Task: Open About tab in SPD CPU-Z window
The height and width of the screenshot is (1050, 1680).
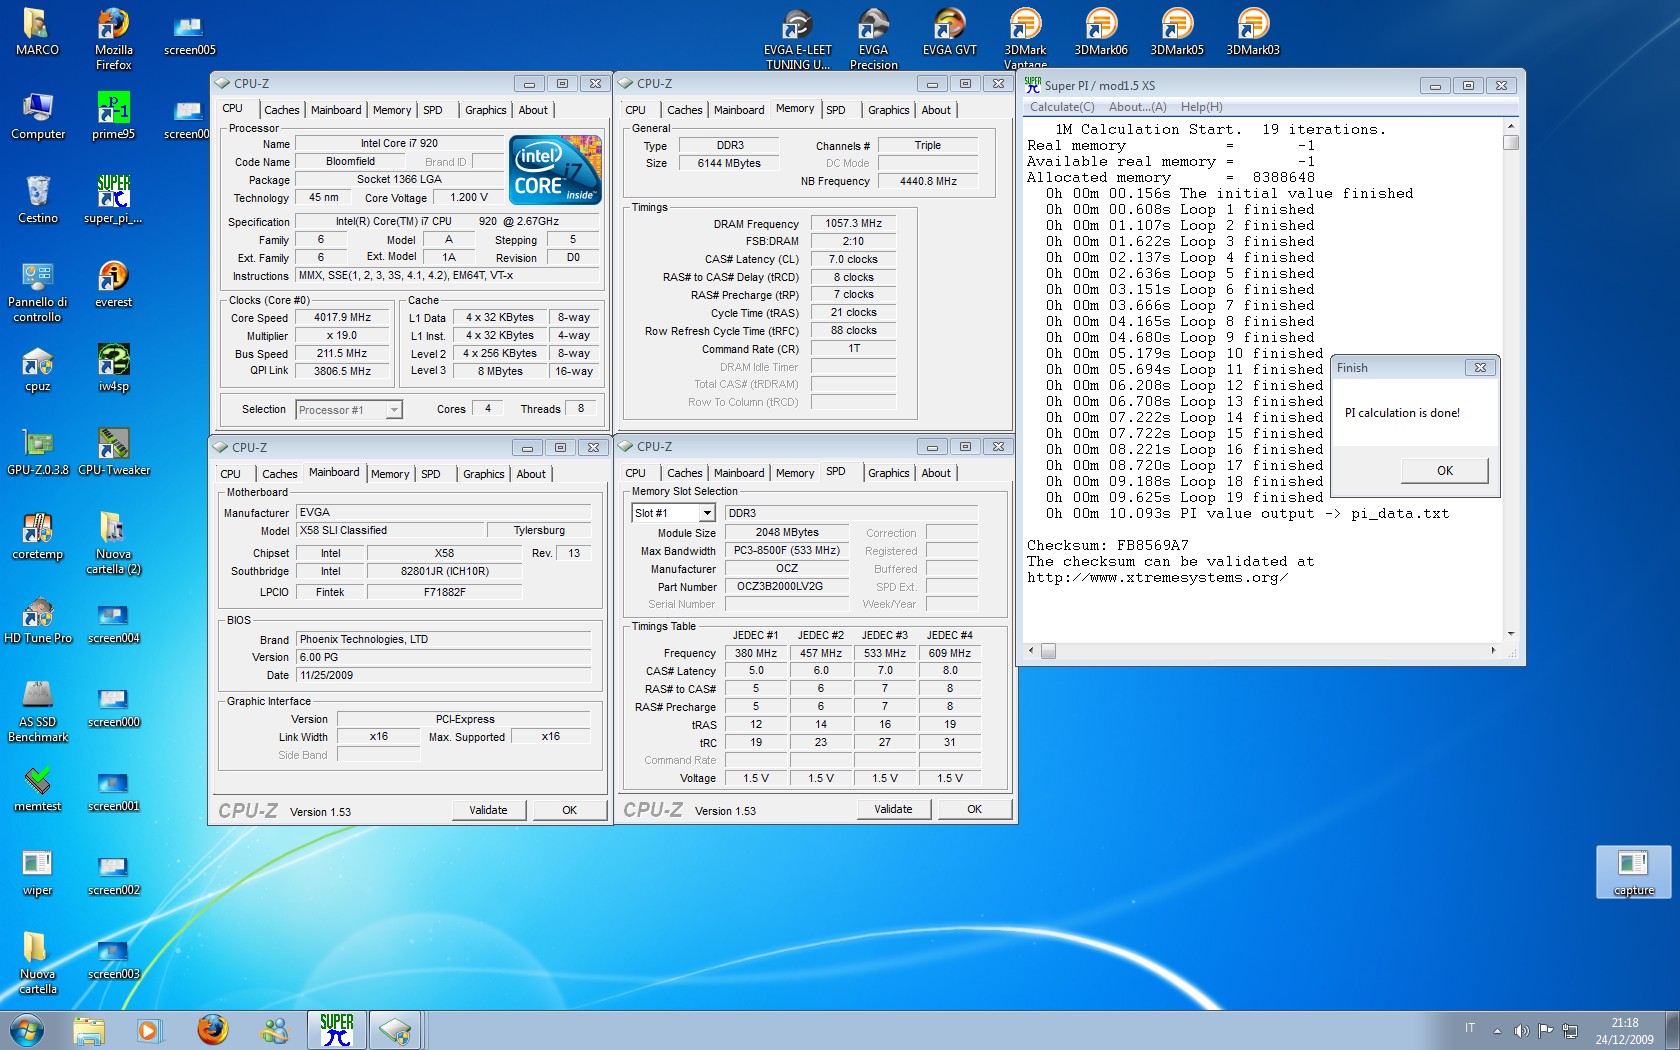Action: 936,473
